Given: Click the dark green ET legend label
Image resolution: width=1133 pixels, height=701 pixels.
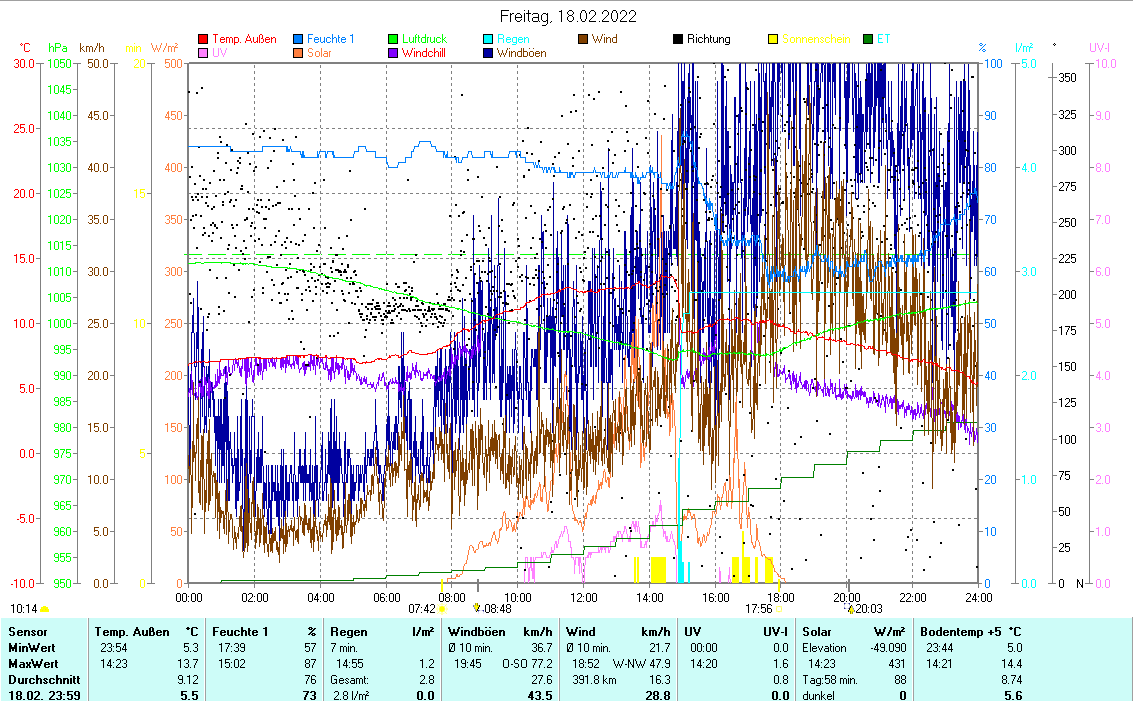Looking at the screenshot, I should (883, 40).
